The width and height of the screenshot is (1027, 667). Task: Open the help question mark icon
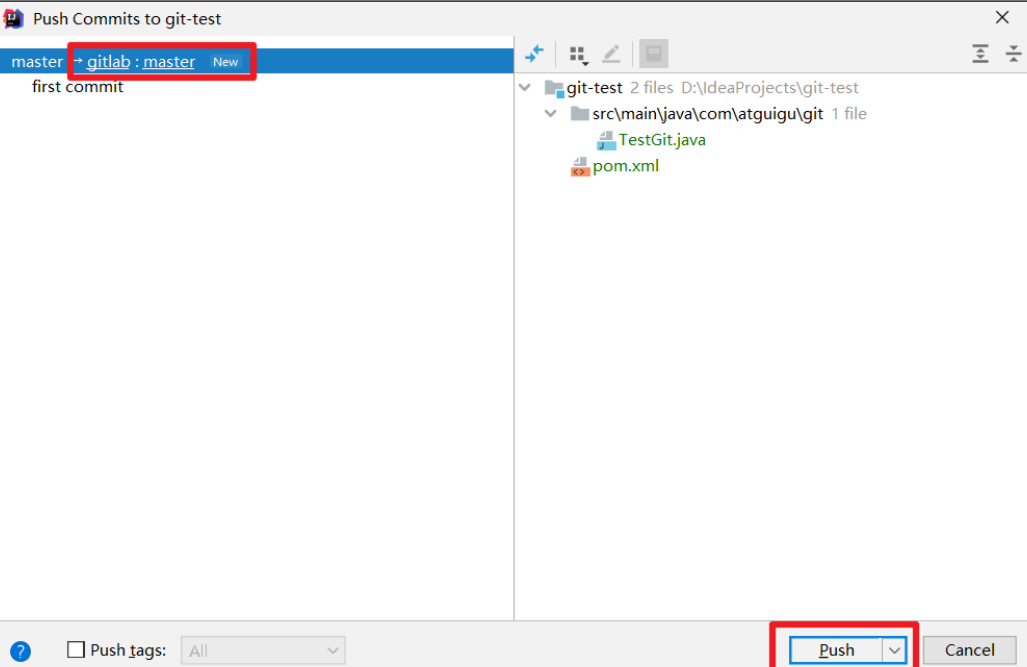tap(20, 651)
